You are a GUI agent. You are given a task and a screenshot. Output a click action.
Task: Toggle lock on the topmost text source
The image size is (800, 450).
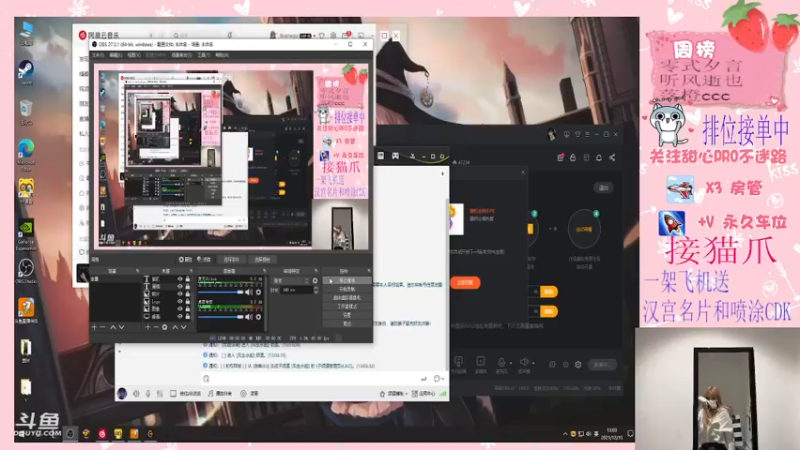pyautogui.click(x=188, y=279)
